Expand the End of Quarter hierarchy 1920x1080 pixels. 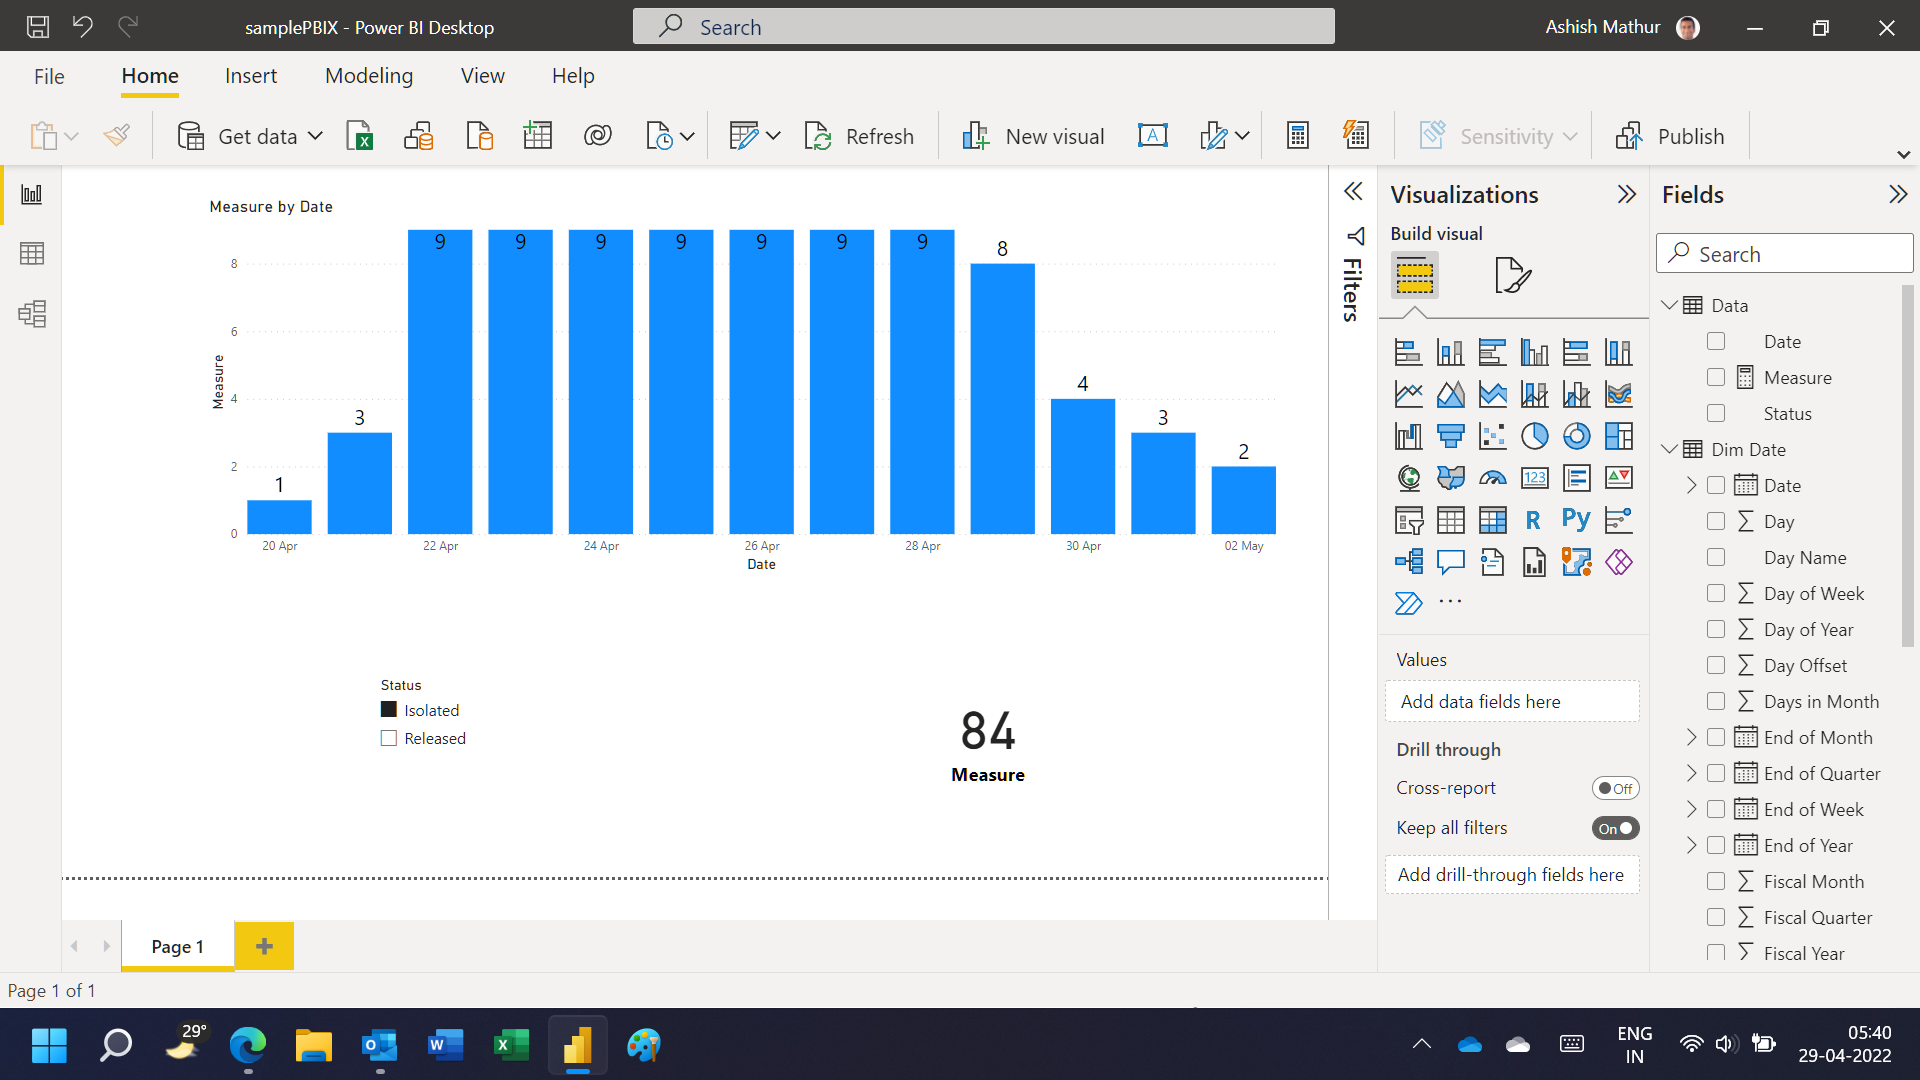click(1691, 774)
